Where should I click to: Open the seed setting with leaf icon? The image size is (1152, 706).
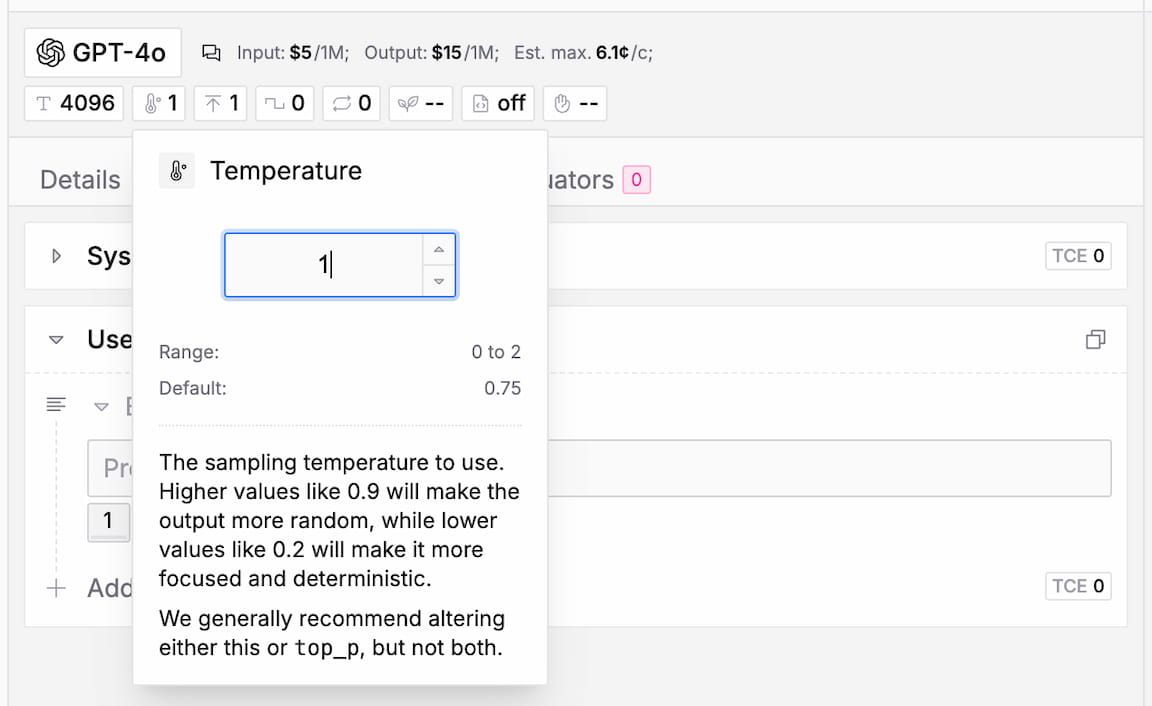(420, 103)
